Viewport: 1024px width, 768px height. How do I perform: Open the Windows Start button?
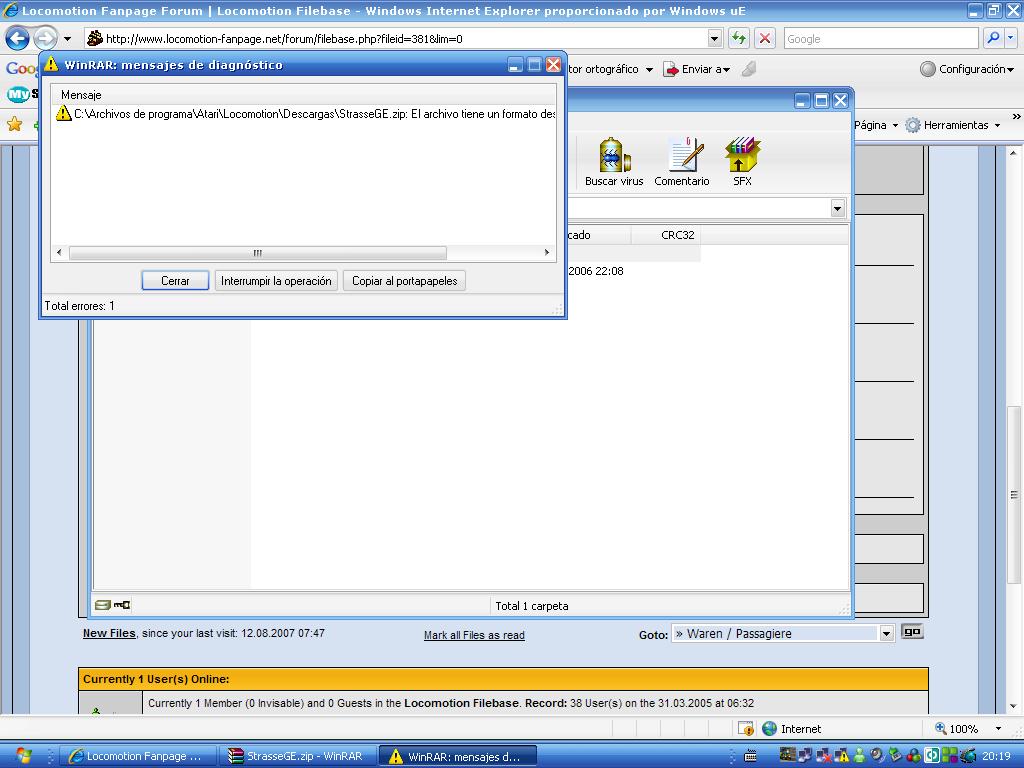pos(24,756)
